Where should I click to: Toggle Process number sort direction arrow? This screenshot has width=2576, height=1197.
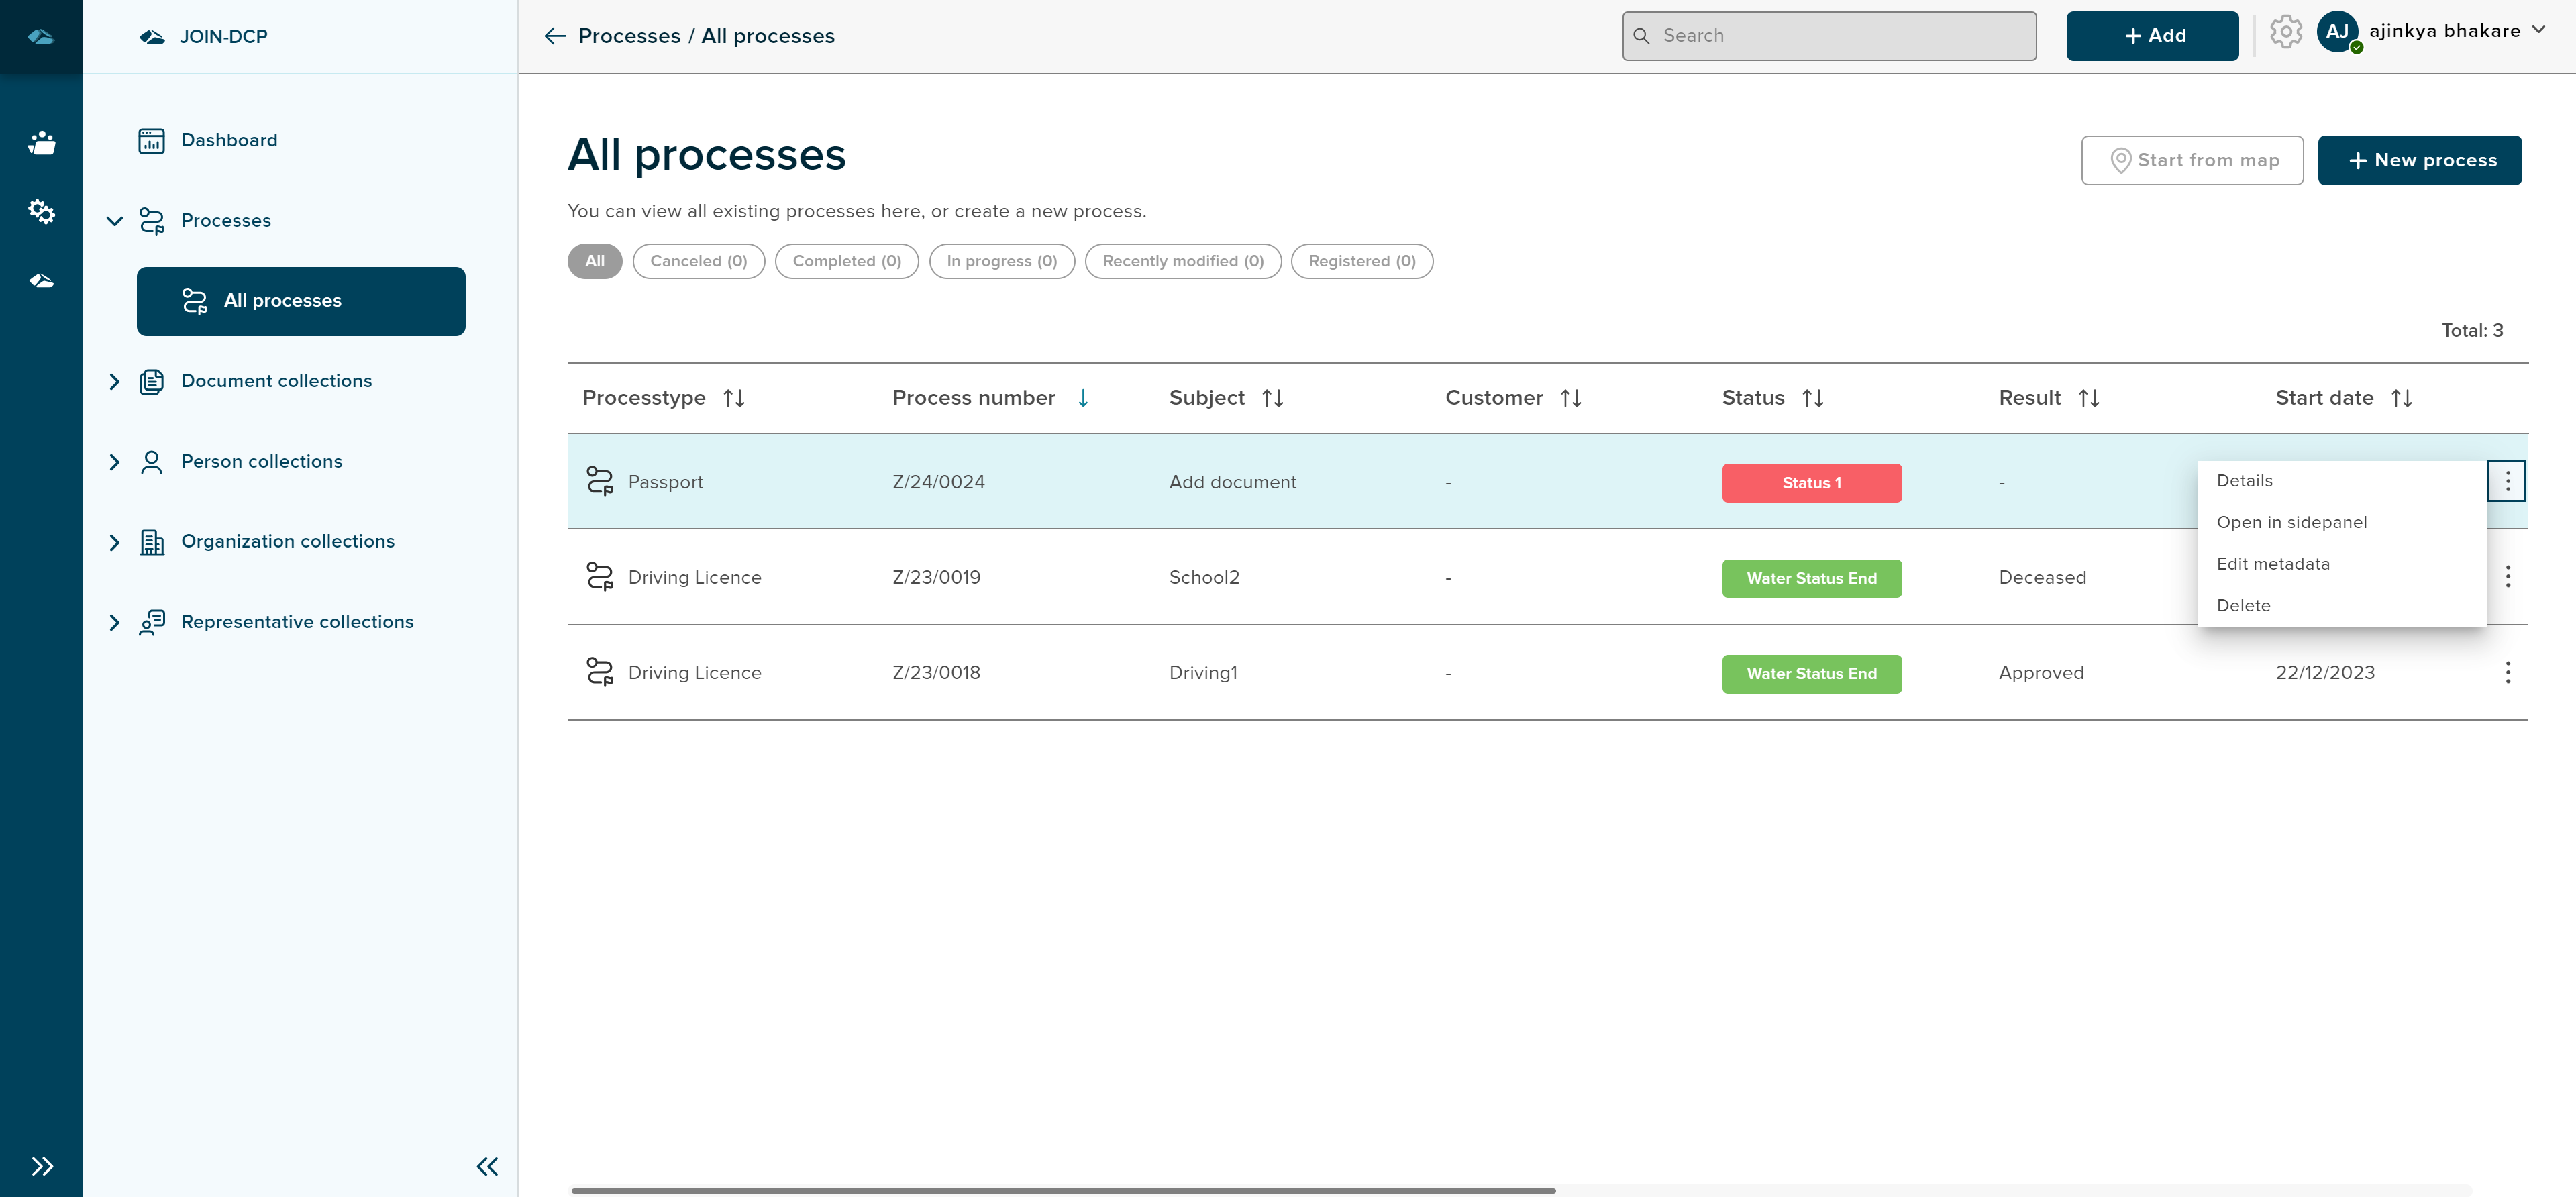click(x=1083, y=398)
